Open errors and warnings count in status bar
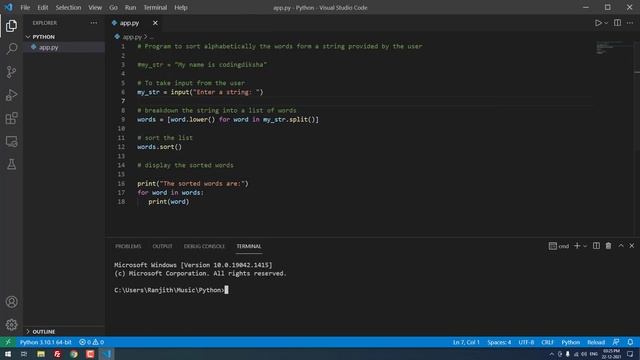The height and width of the screenshot is (360, 640). [x=91, y=342]
